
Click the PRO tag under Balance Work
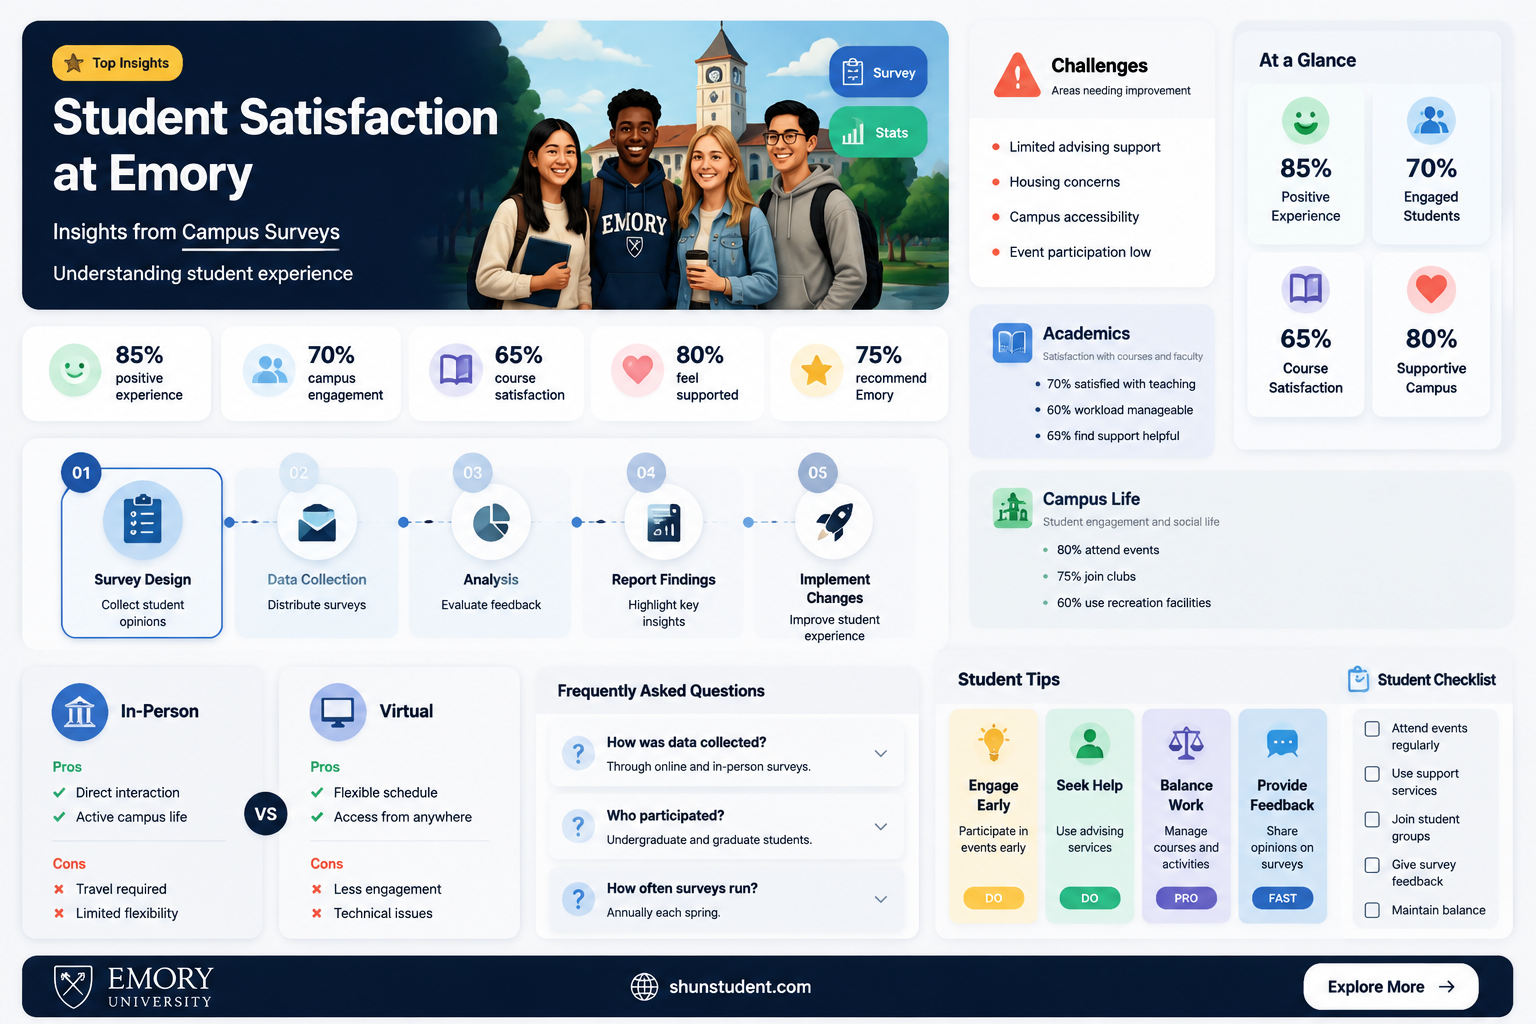point(1186,898)
